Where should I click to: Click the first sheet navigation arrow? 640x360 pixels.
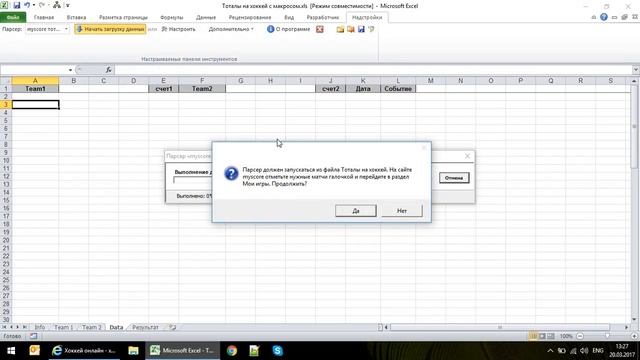pyautogui.click(x=4, y=327)
